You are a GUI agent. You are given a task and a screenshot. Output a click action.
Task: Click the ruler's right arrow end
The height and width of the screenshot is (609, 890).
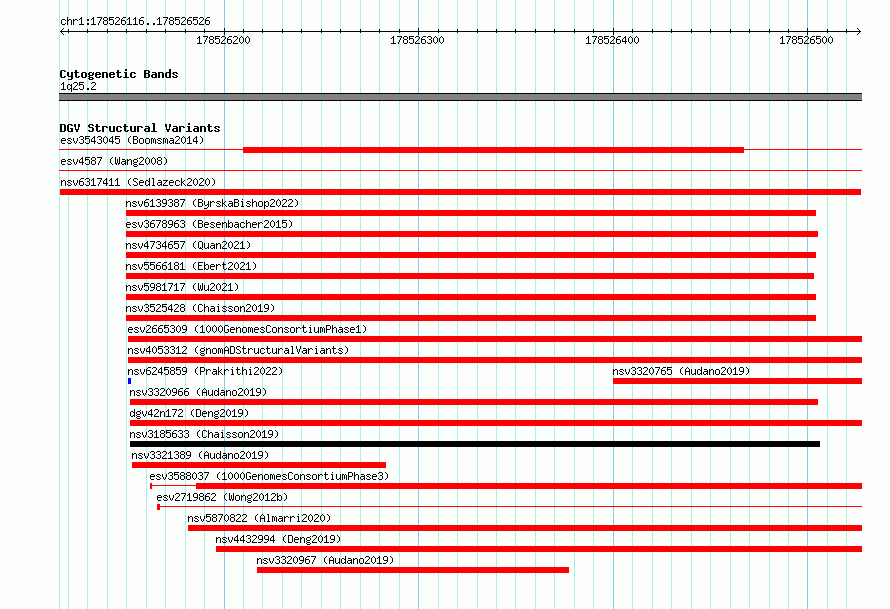858,31
